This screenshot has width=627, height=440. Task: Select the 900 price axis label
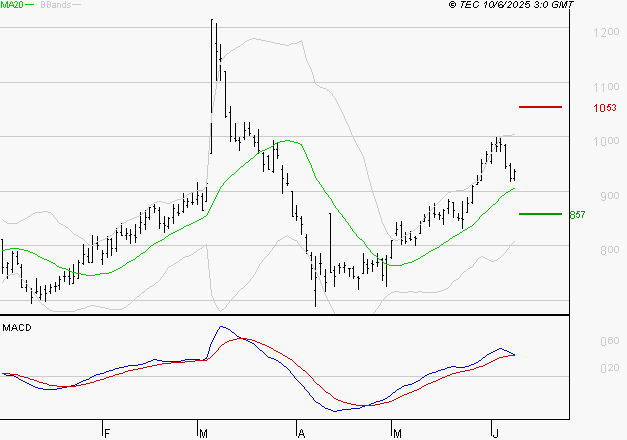[609, 196]
